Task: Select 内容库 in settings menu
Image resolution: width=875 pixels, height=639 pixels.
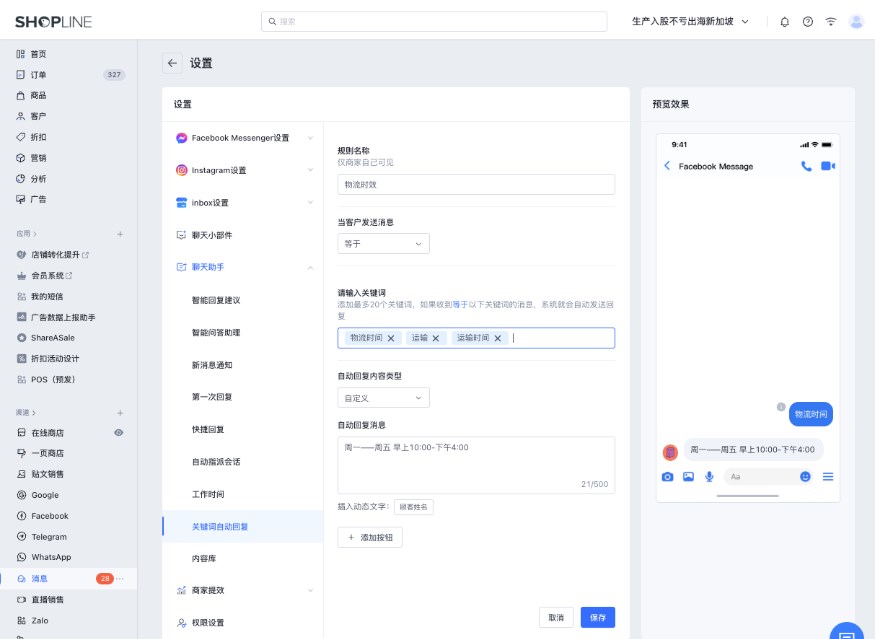Action: click(x=204, y=559)
